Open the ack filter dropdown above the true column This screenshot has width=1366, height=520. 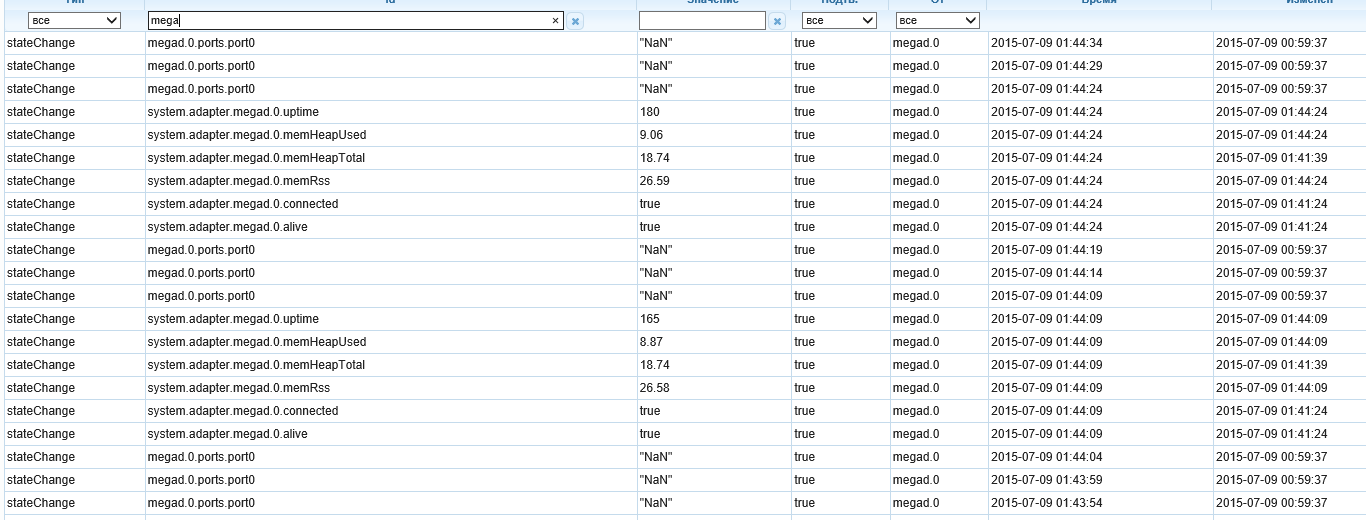tap(840, 20)
